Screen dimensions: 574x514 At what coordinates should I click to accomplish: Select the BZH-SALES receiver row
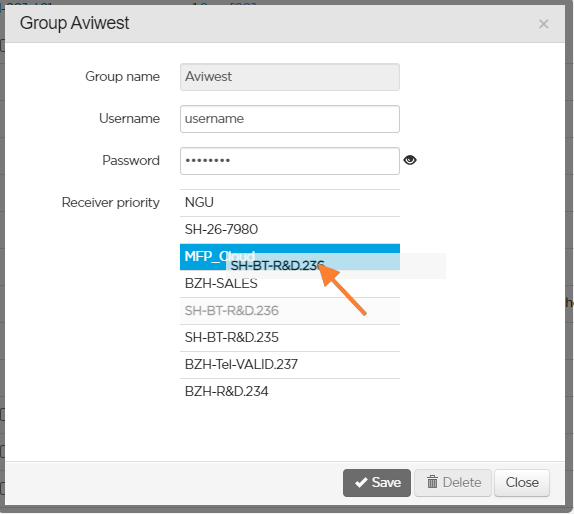click(x=290, y=284)
